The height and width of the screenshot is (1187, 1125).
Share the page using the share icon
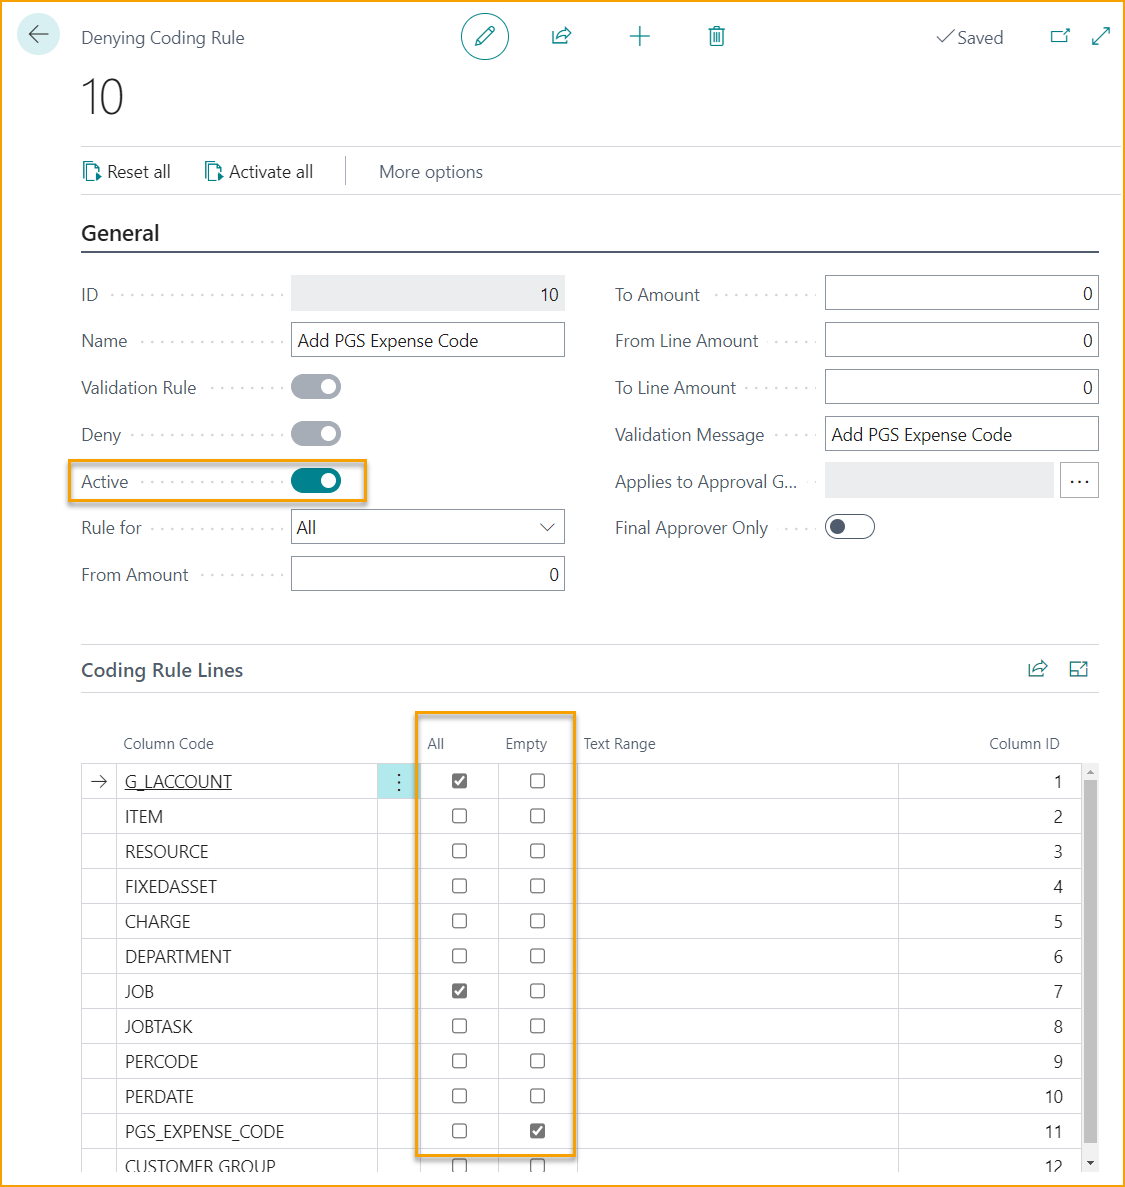pos(561,36)
